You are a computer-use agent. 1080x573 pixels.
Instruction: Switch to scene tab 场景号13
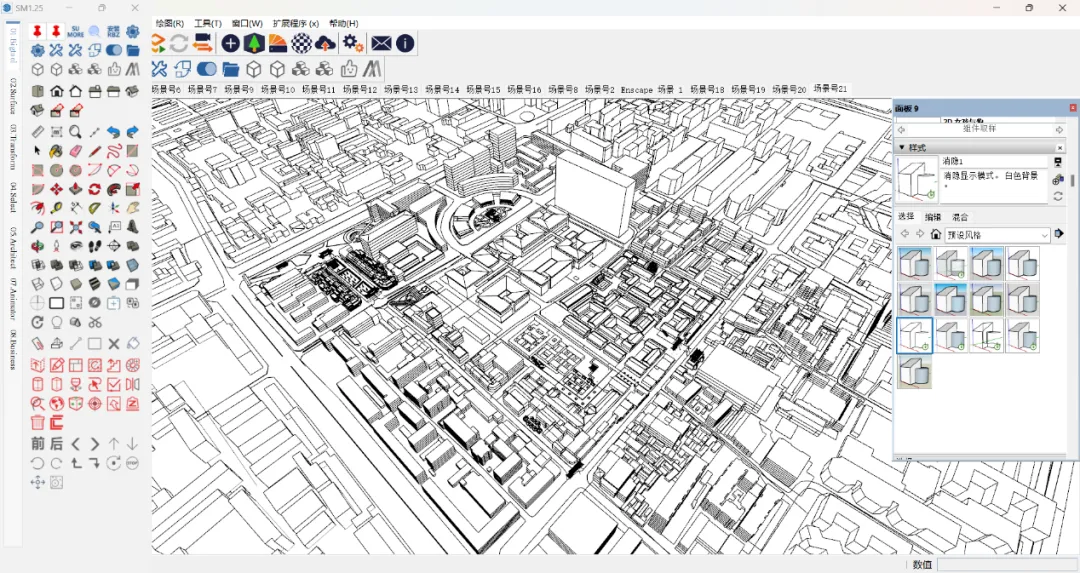[x=401, y=90]
